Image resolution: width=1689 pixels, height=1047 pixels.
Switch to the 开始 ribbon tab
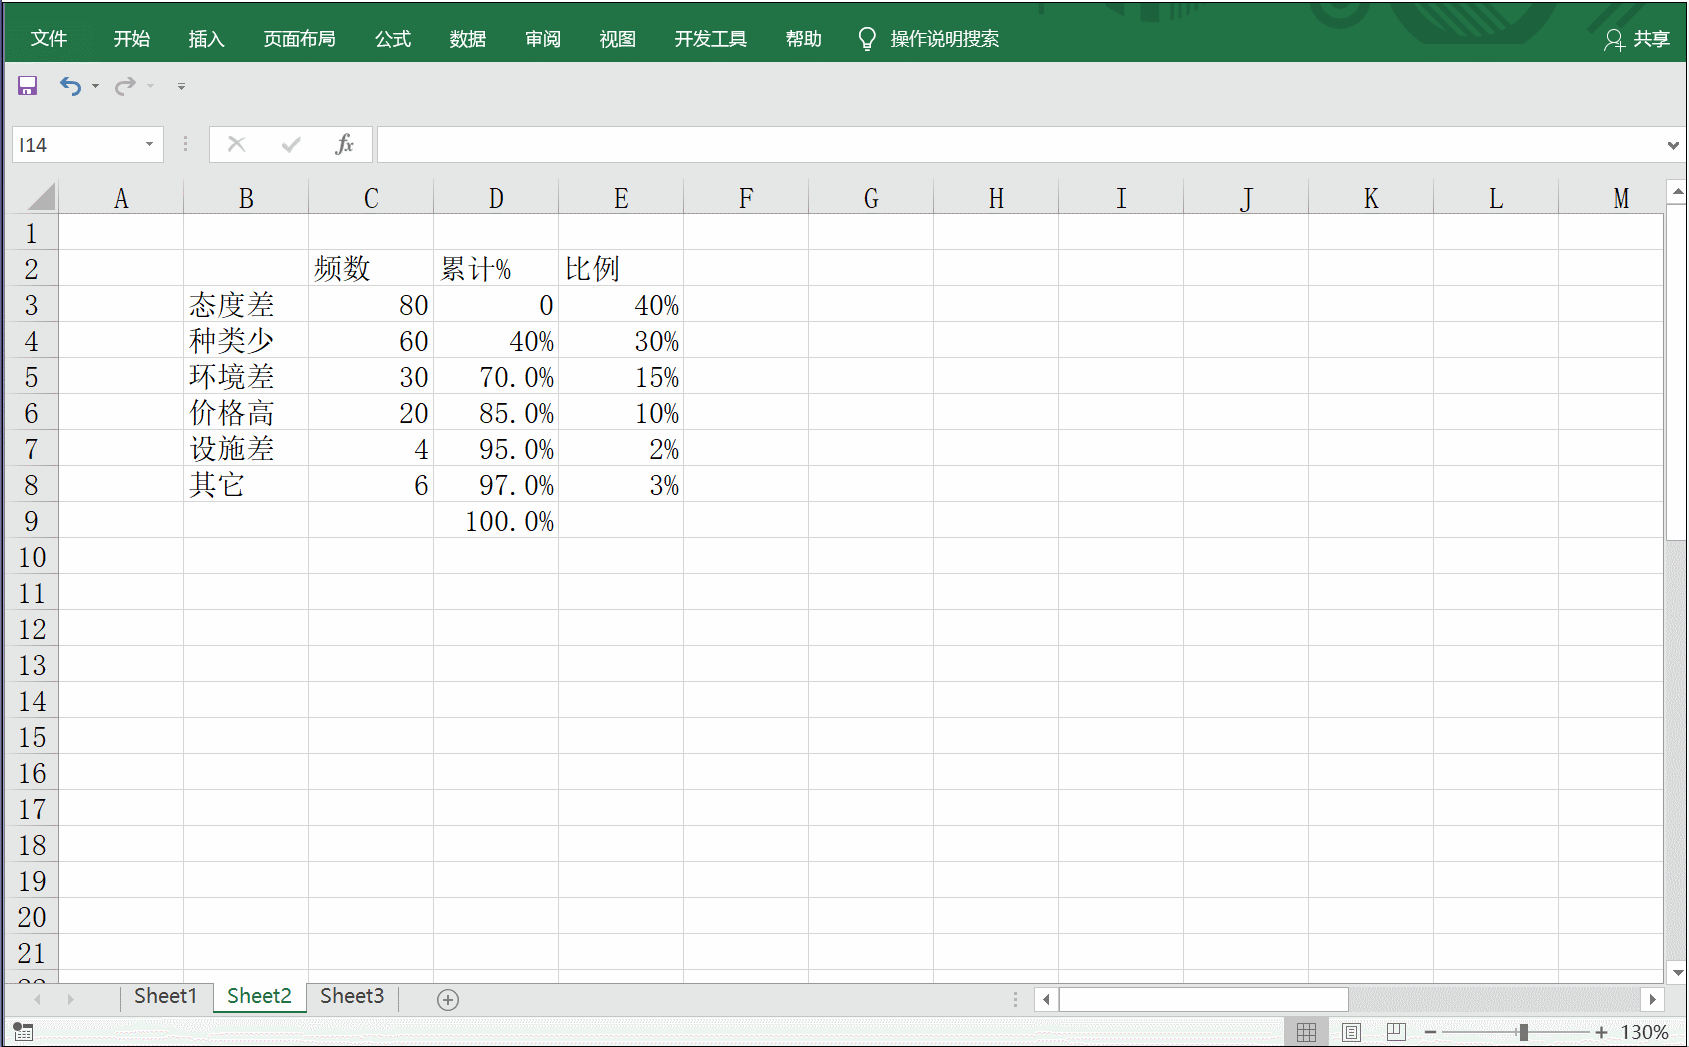tap(132, 39)
